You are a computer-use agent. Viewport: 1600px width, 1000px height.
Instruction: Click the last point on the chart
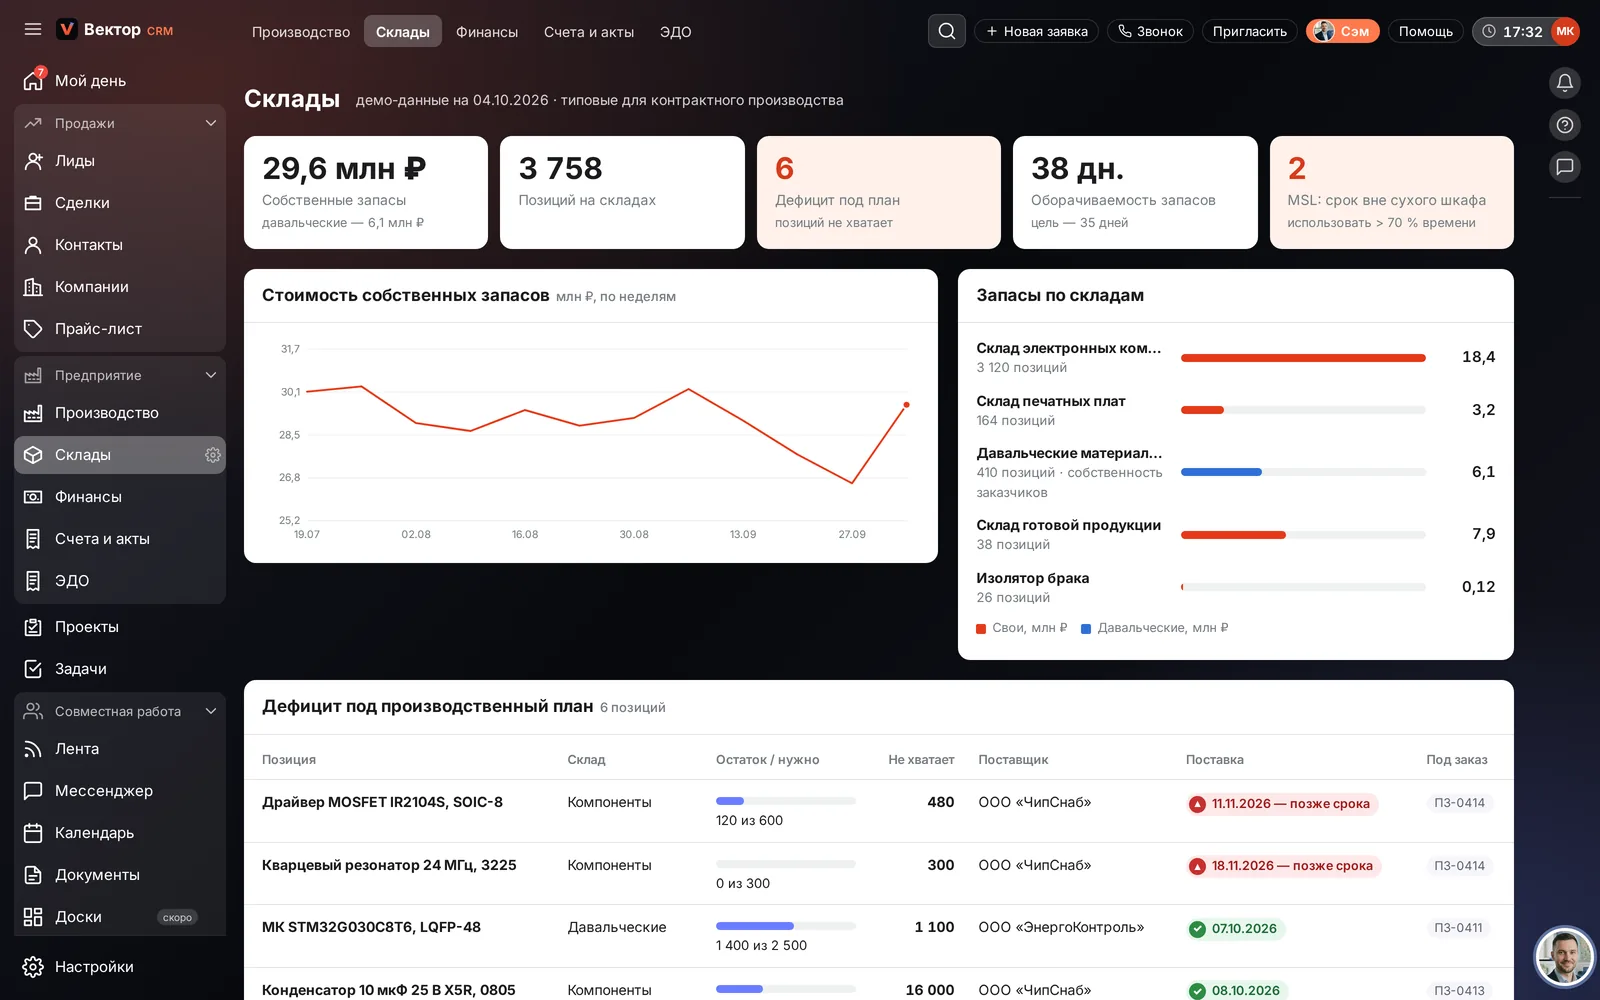[x=906, y=405]
